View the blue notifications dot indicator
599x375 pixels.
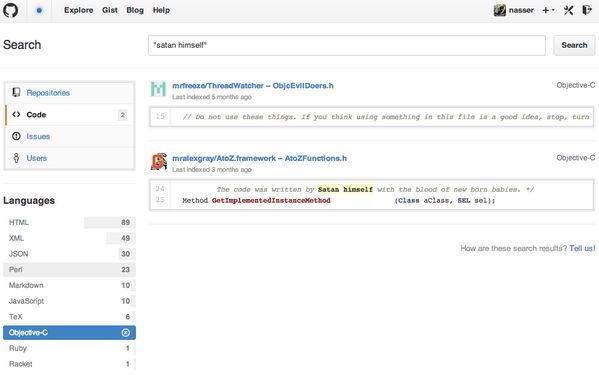(x=39, y=10)
